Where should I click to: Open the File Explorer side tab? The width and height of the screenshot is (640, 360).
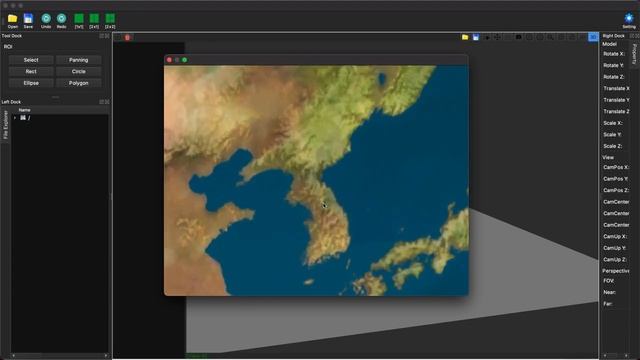point(5,125)
